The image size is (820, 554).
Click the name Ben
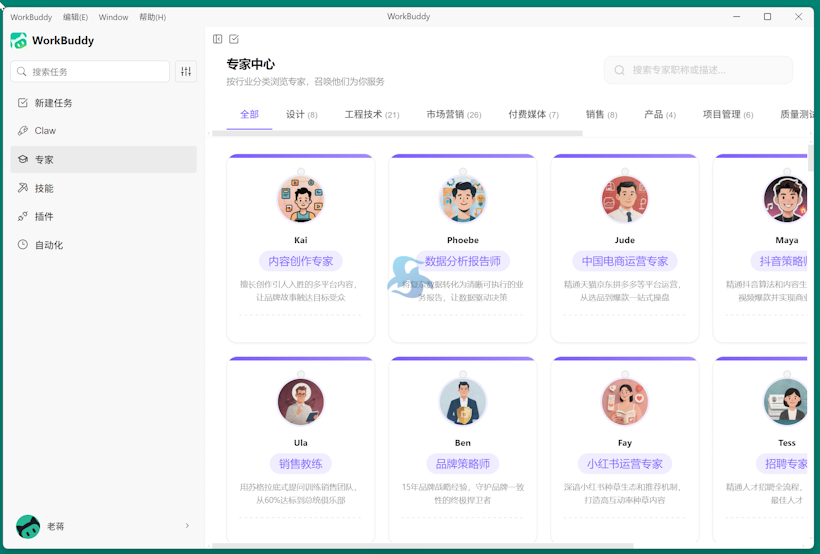point(463,443)
